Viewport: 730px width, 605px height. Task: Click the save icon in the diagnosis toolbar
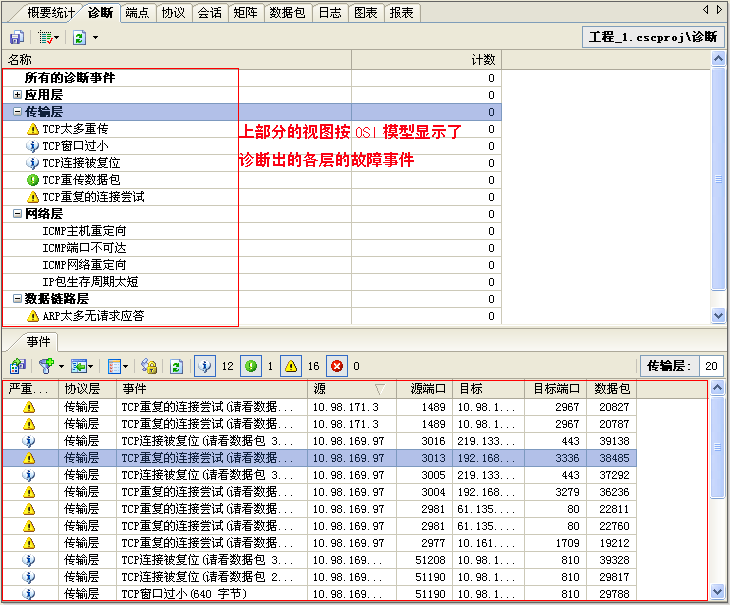click(x=17, y=38)
